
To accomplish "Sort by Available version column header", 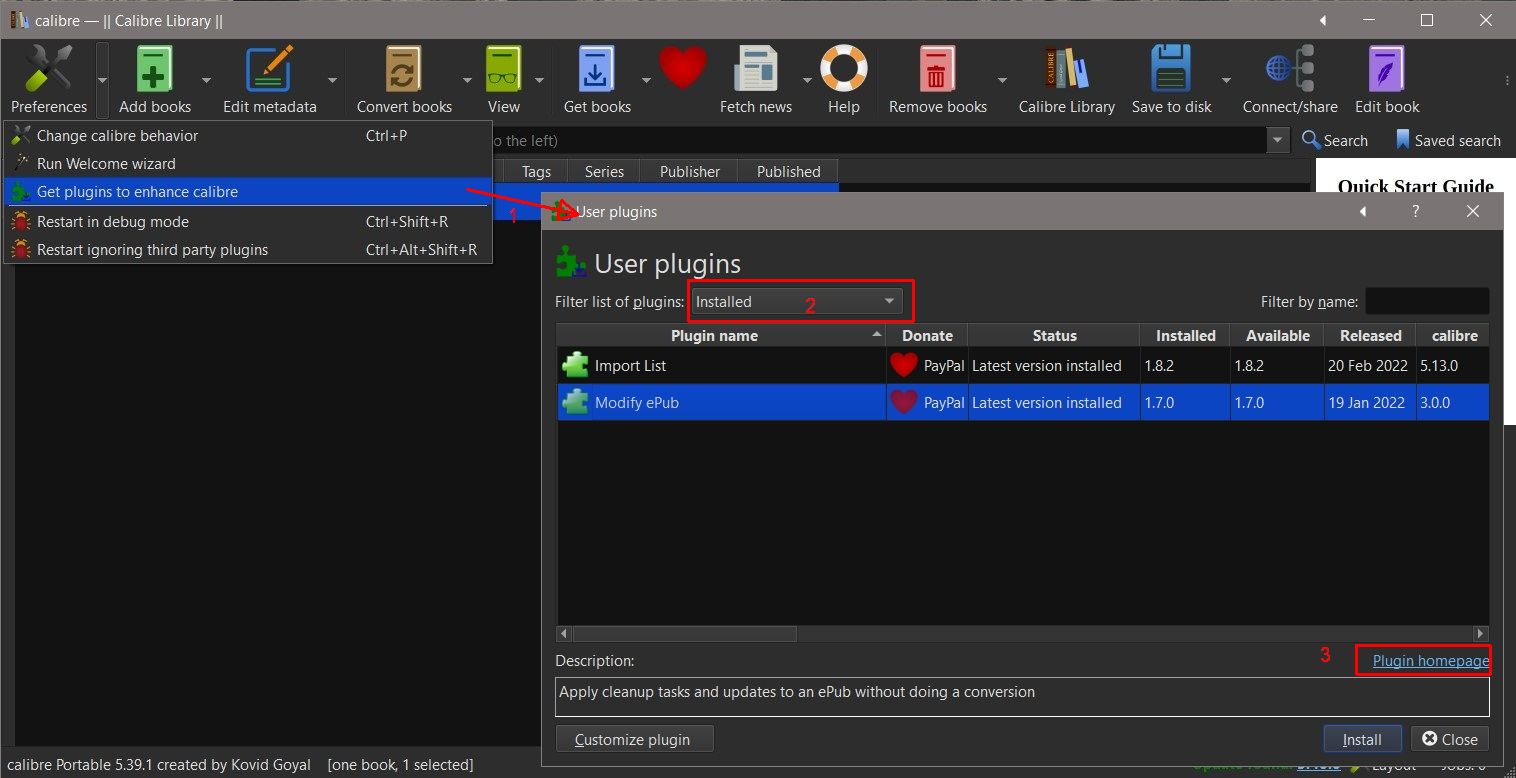I will (x=1277, y=335).
